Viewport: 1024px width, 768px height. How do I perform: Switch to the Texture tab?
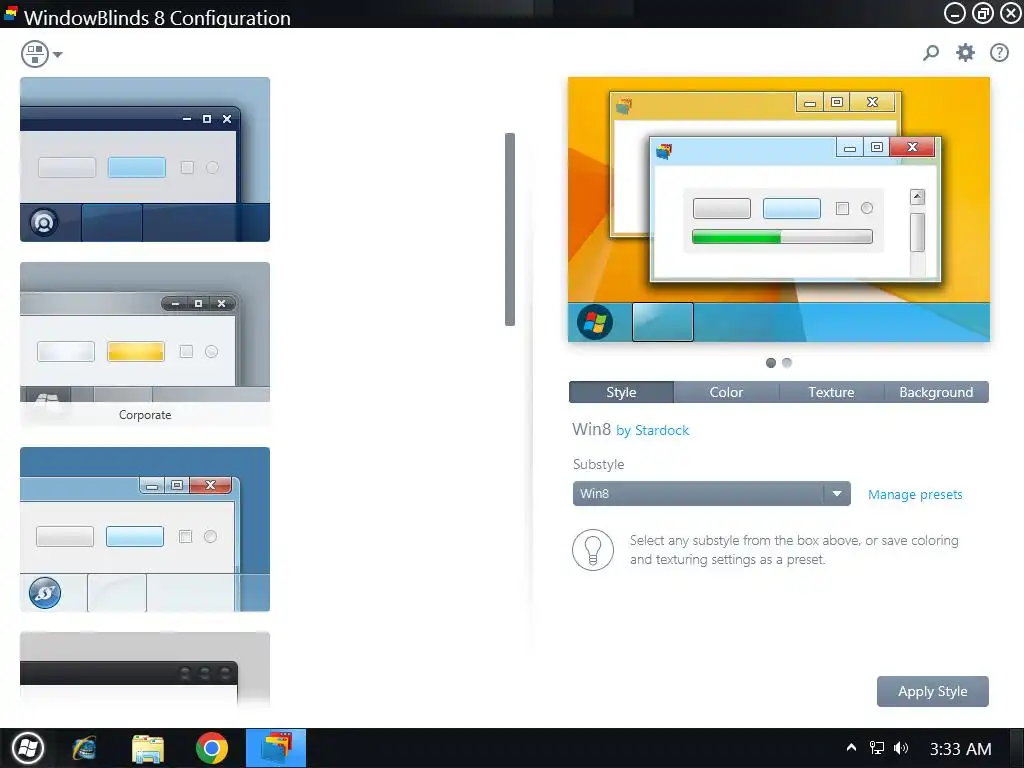click(x=831, y=392)
